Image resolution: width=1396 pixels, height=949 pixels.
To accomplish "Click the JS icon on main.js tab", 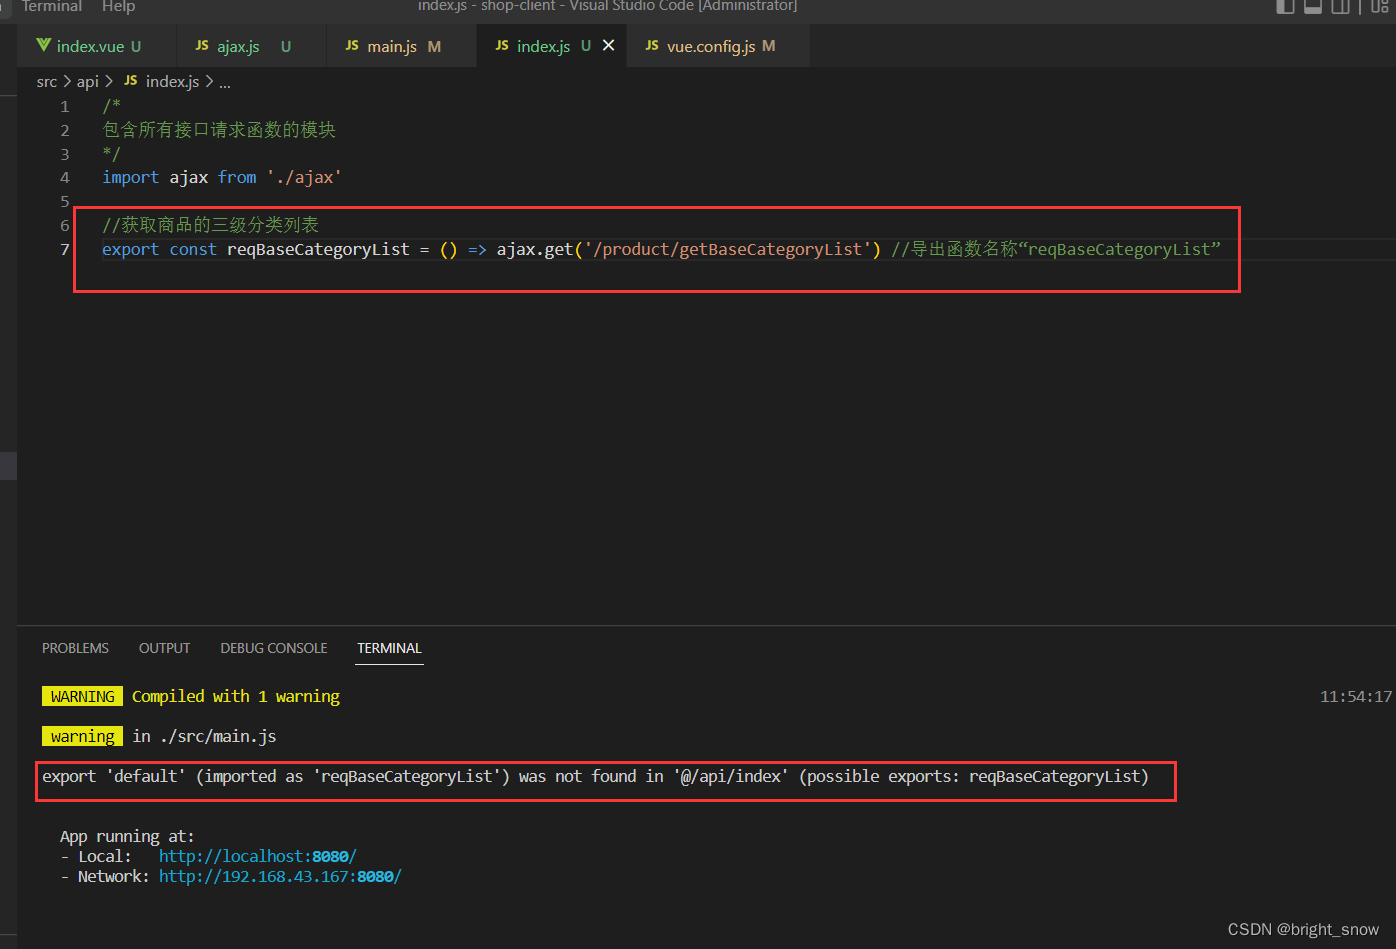I will [x=352, y=46].
